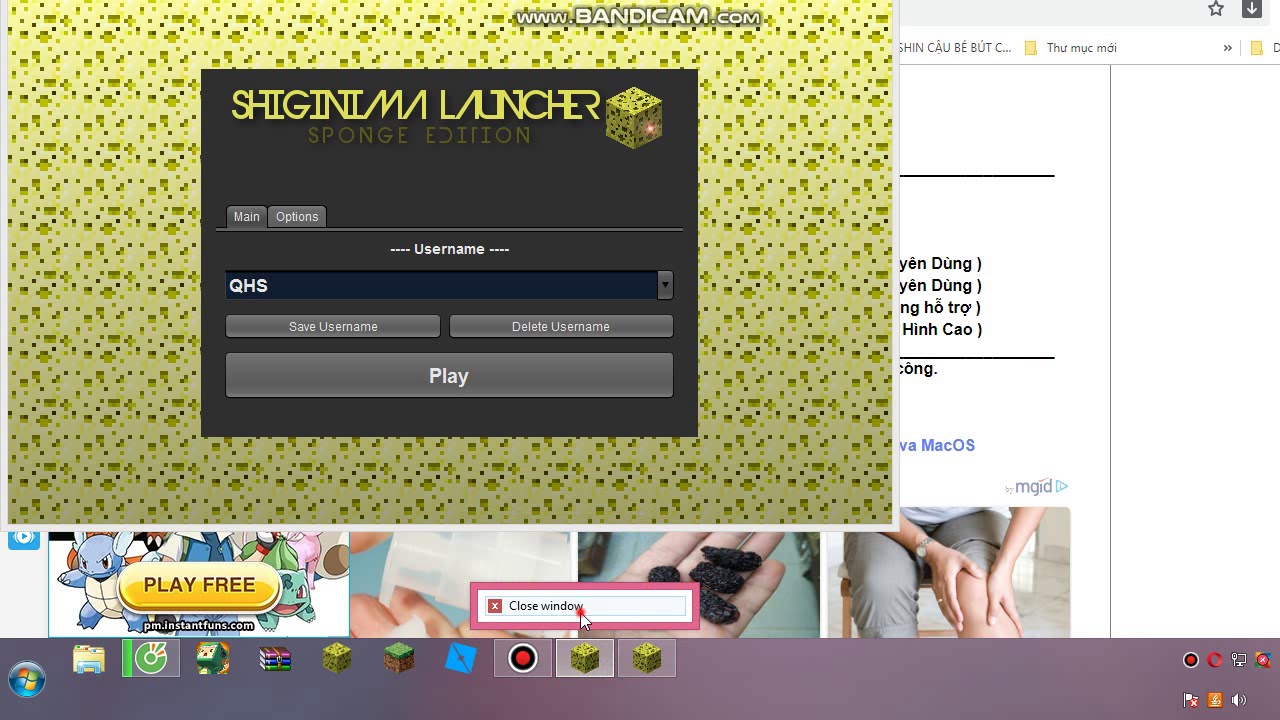
Task: Click the QHS username field
Action: tap(441, 286)
